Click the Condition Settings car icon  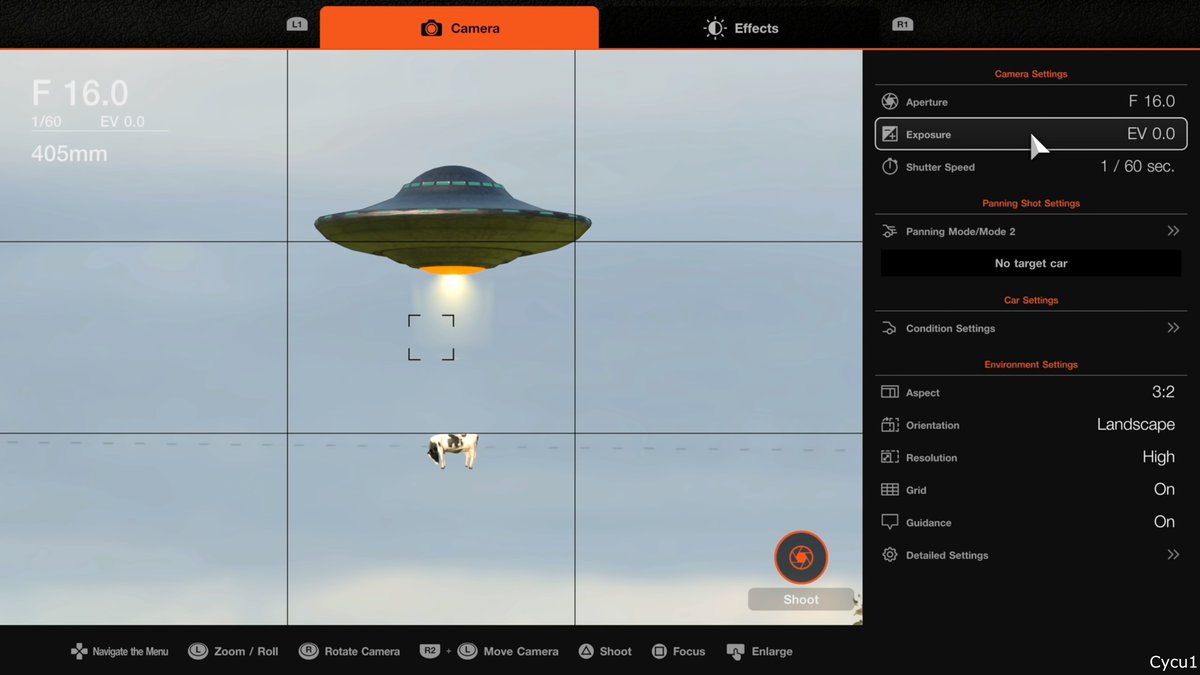point(890,328)
